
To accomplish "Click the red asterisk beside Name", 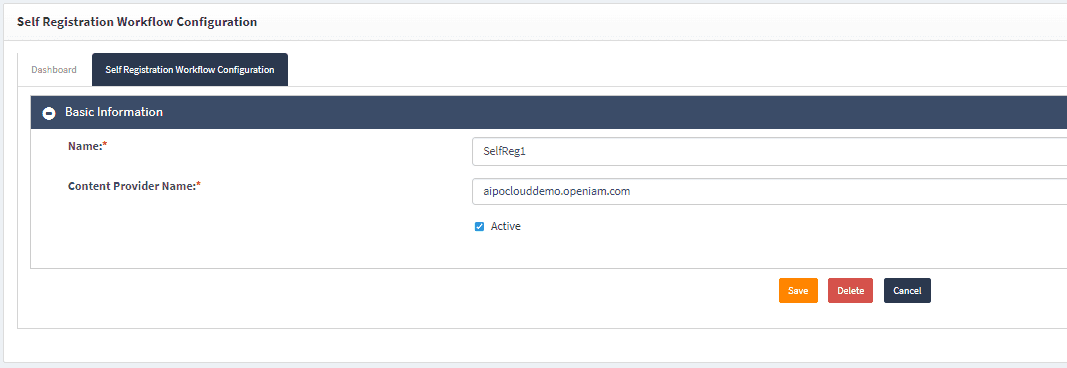I will point(105,145).
